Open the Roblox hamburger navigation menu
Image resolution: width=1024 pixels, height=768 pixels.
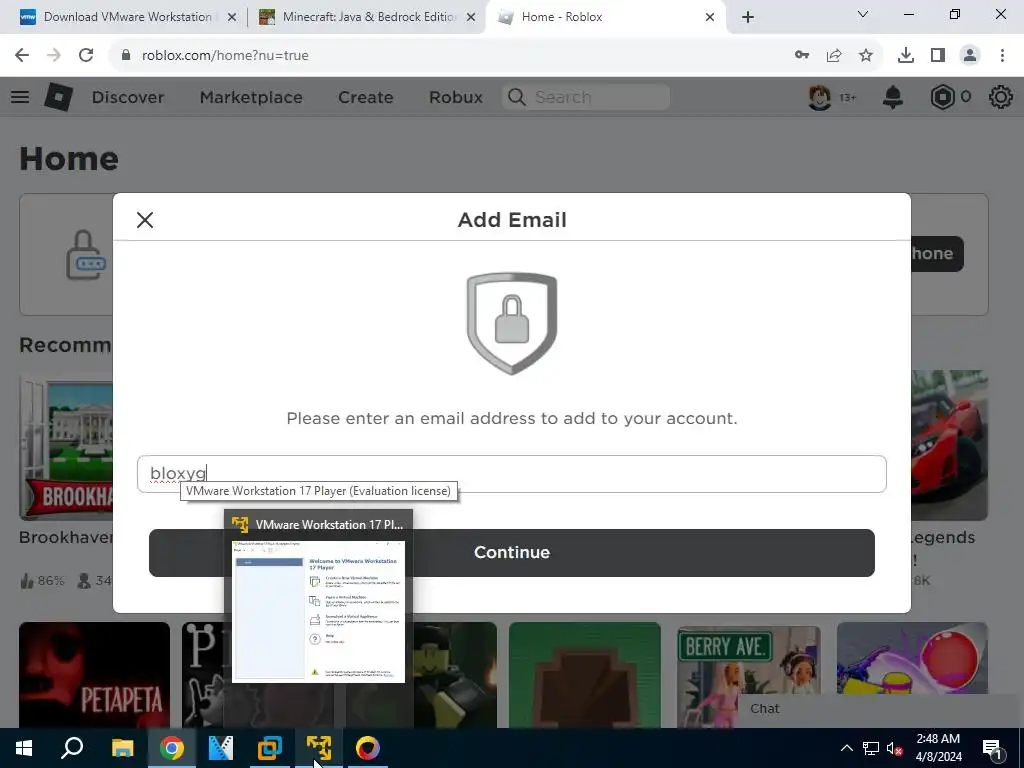click(x=20, y=97)
